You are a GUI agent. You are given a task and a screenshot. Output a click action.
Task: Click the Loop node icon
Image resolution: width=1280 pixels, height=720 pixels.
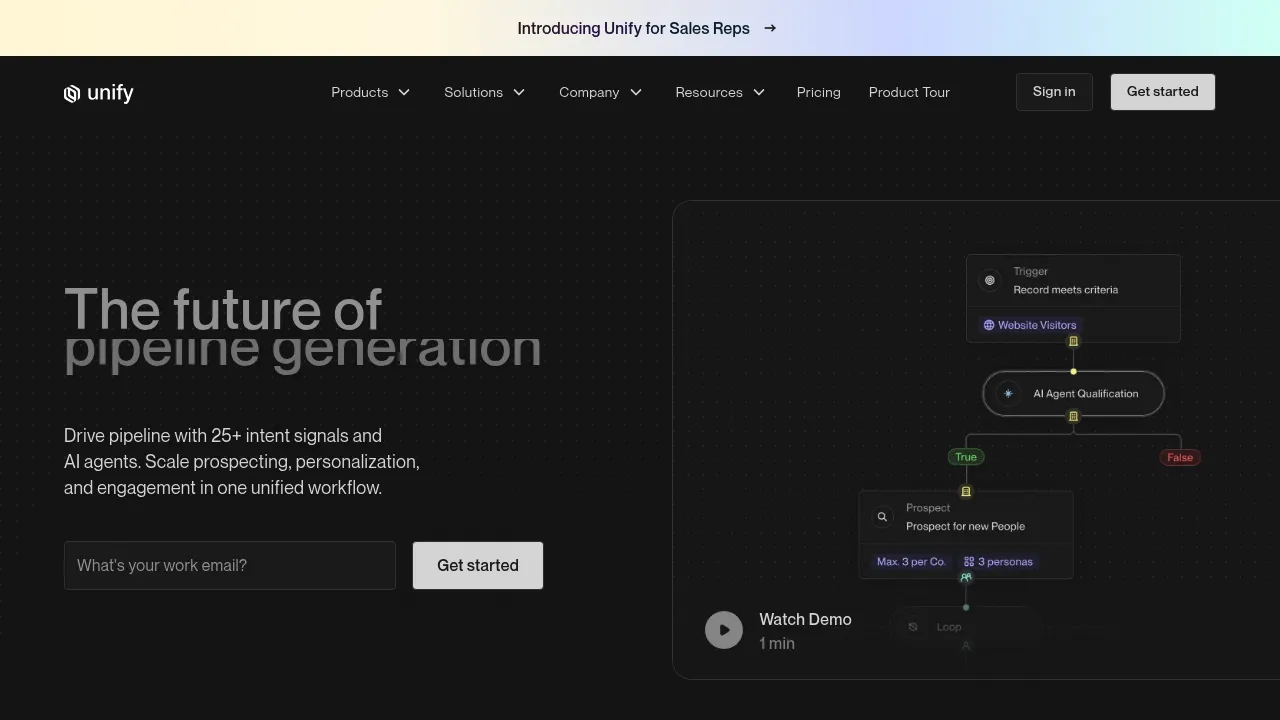(913, 627)
